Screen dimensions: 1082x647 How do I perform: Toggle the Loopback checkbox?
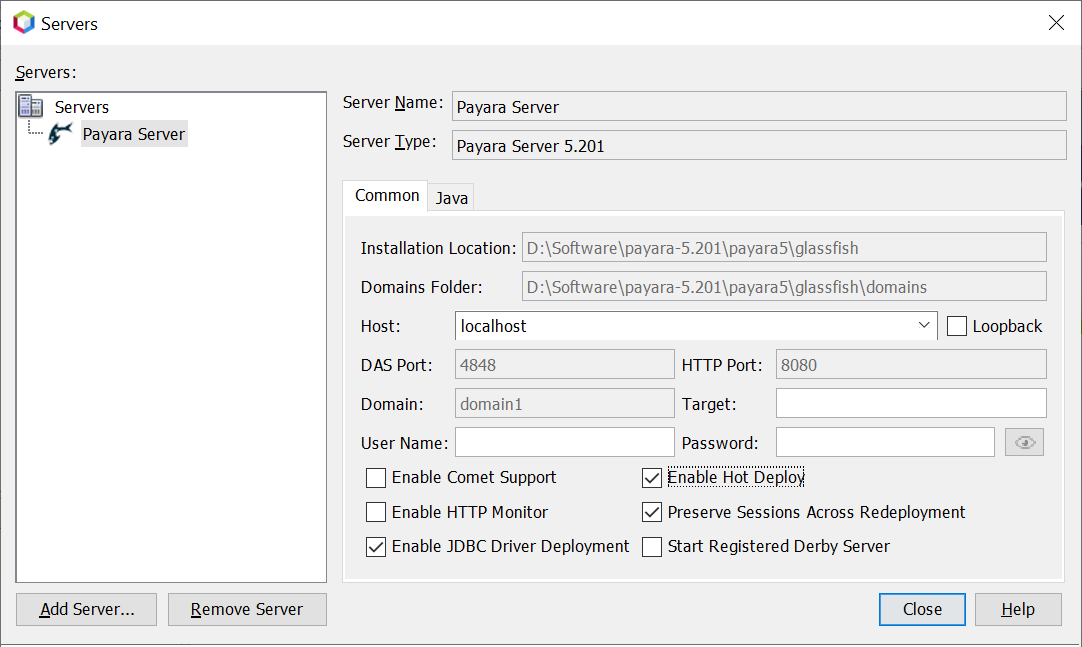(957, 326)
